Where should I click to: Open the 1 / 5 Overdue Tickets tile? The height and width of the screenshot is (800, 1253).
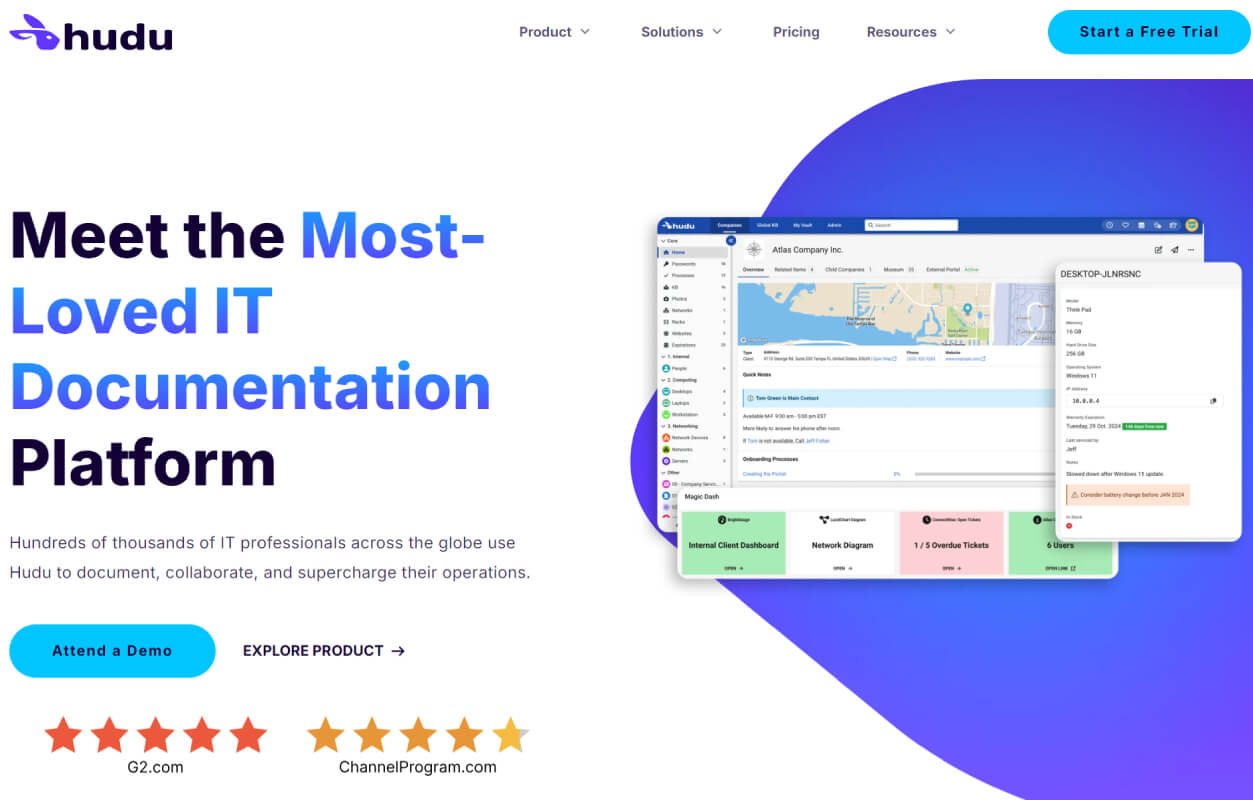coord(951,545)
